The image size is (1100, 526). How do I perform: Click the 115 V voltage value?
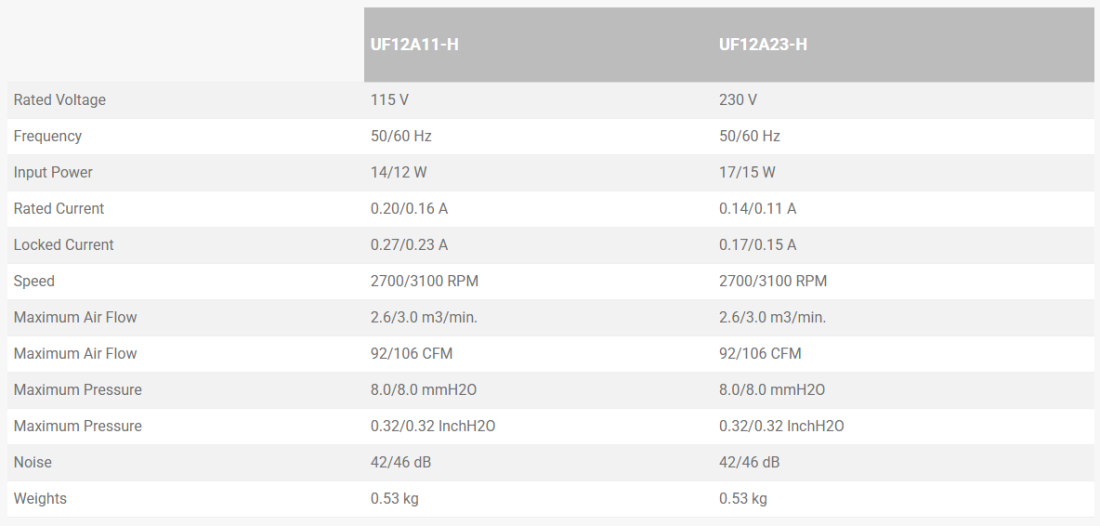click(389, 100)
